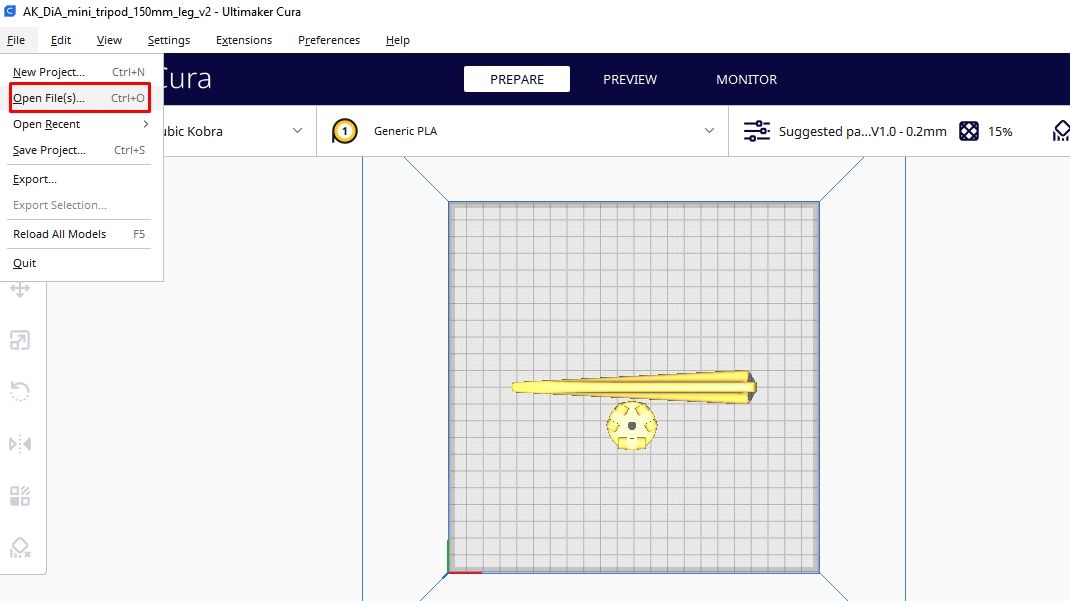
Task: Switch to the PREVIEW stage
Action: [x=630, y=79]
